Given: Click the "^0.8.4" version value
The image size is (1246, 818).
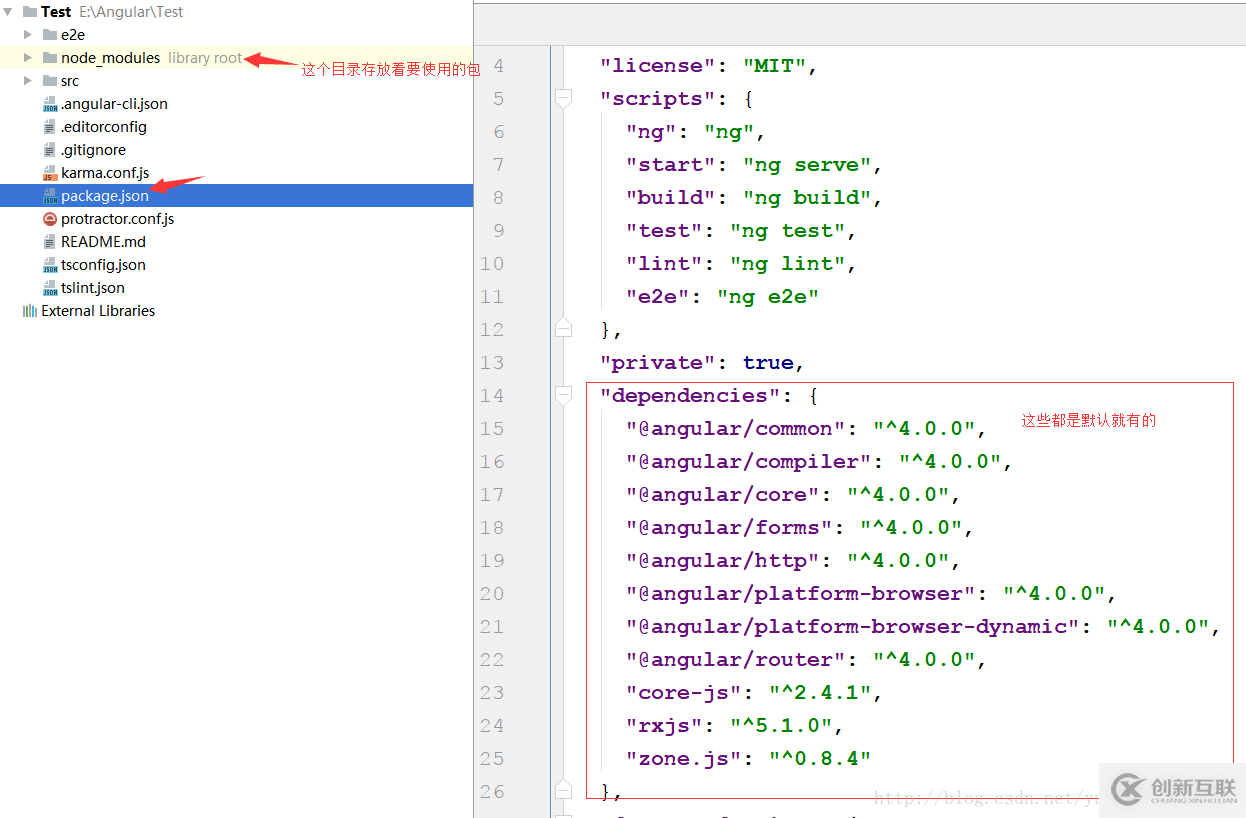Looking at the screenshot, I should (820, 759).
